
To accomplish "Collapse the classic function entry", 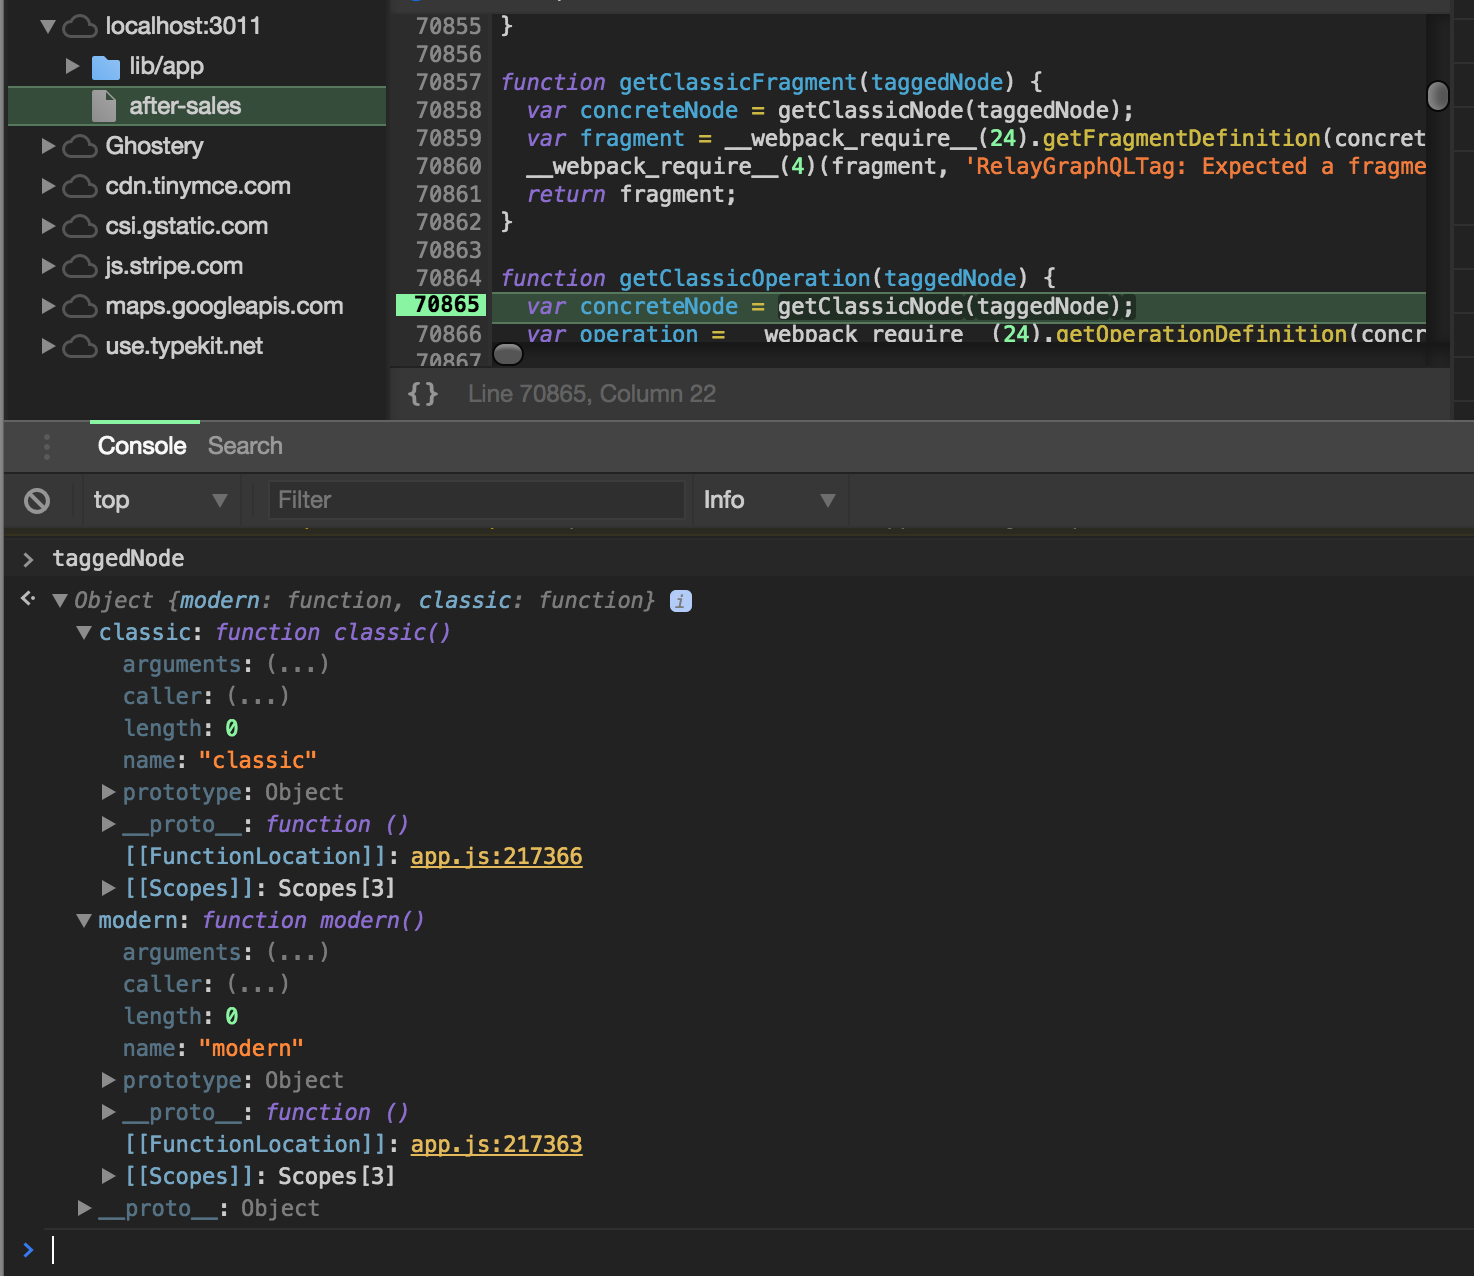I will point(84,632).
